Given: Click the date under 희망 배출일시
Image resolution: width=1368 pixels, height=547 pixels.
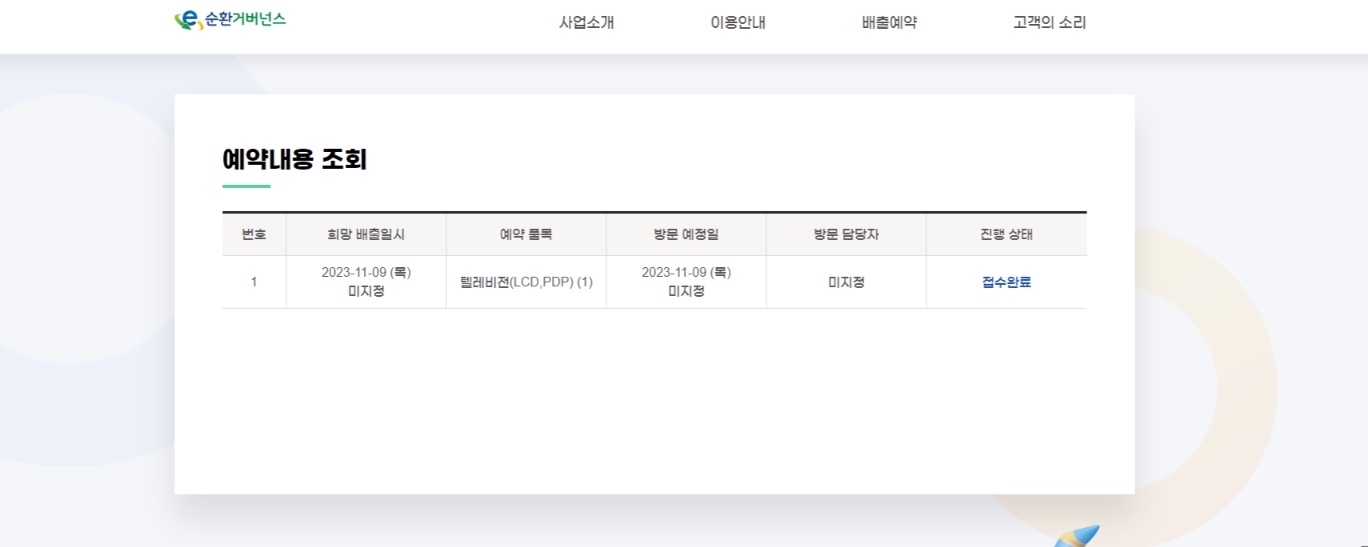Looking at the screenshot, I should (366, 272).
